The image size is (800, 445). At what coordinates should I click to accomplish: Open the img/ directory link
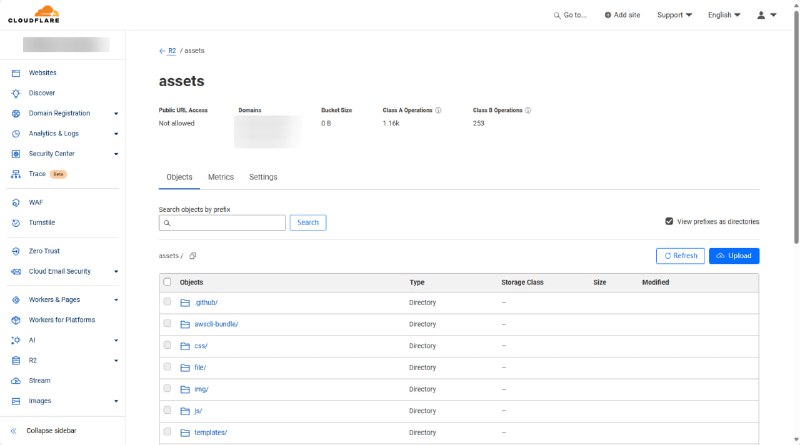tap(200, 389)
